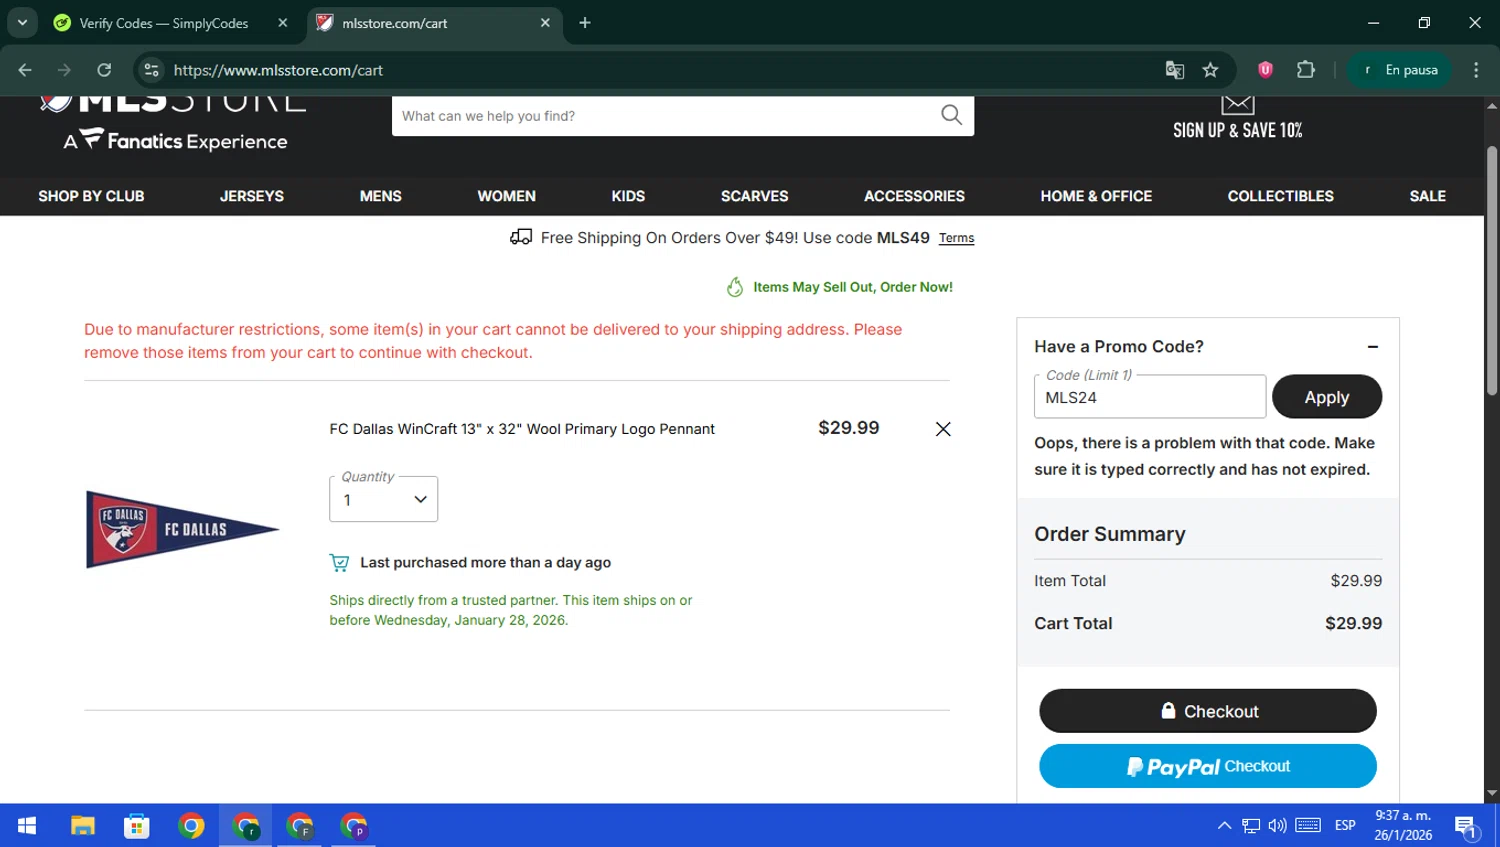Click the free shipping Terms link
The image size is (1500, 847).
(956, 238)
